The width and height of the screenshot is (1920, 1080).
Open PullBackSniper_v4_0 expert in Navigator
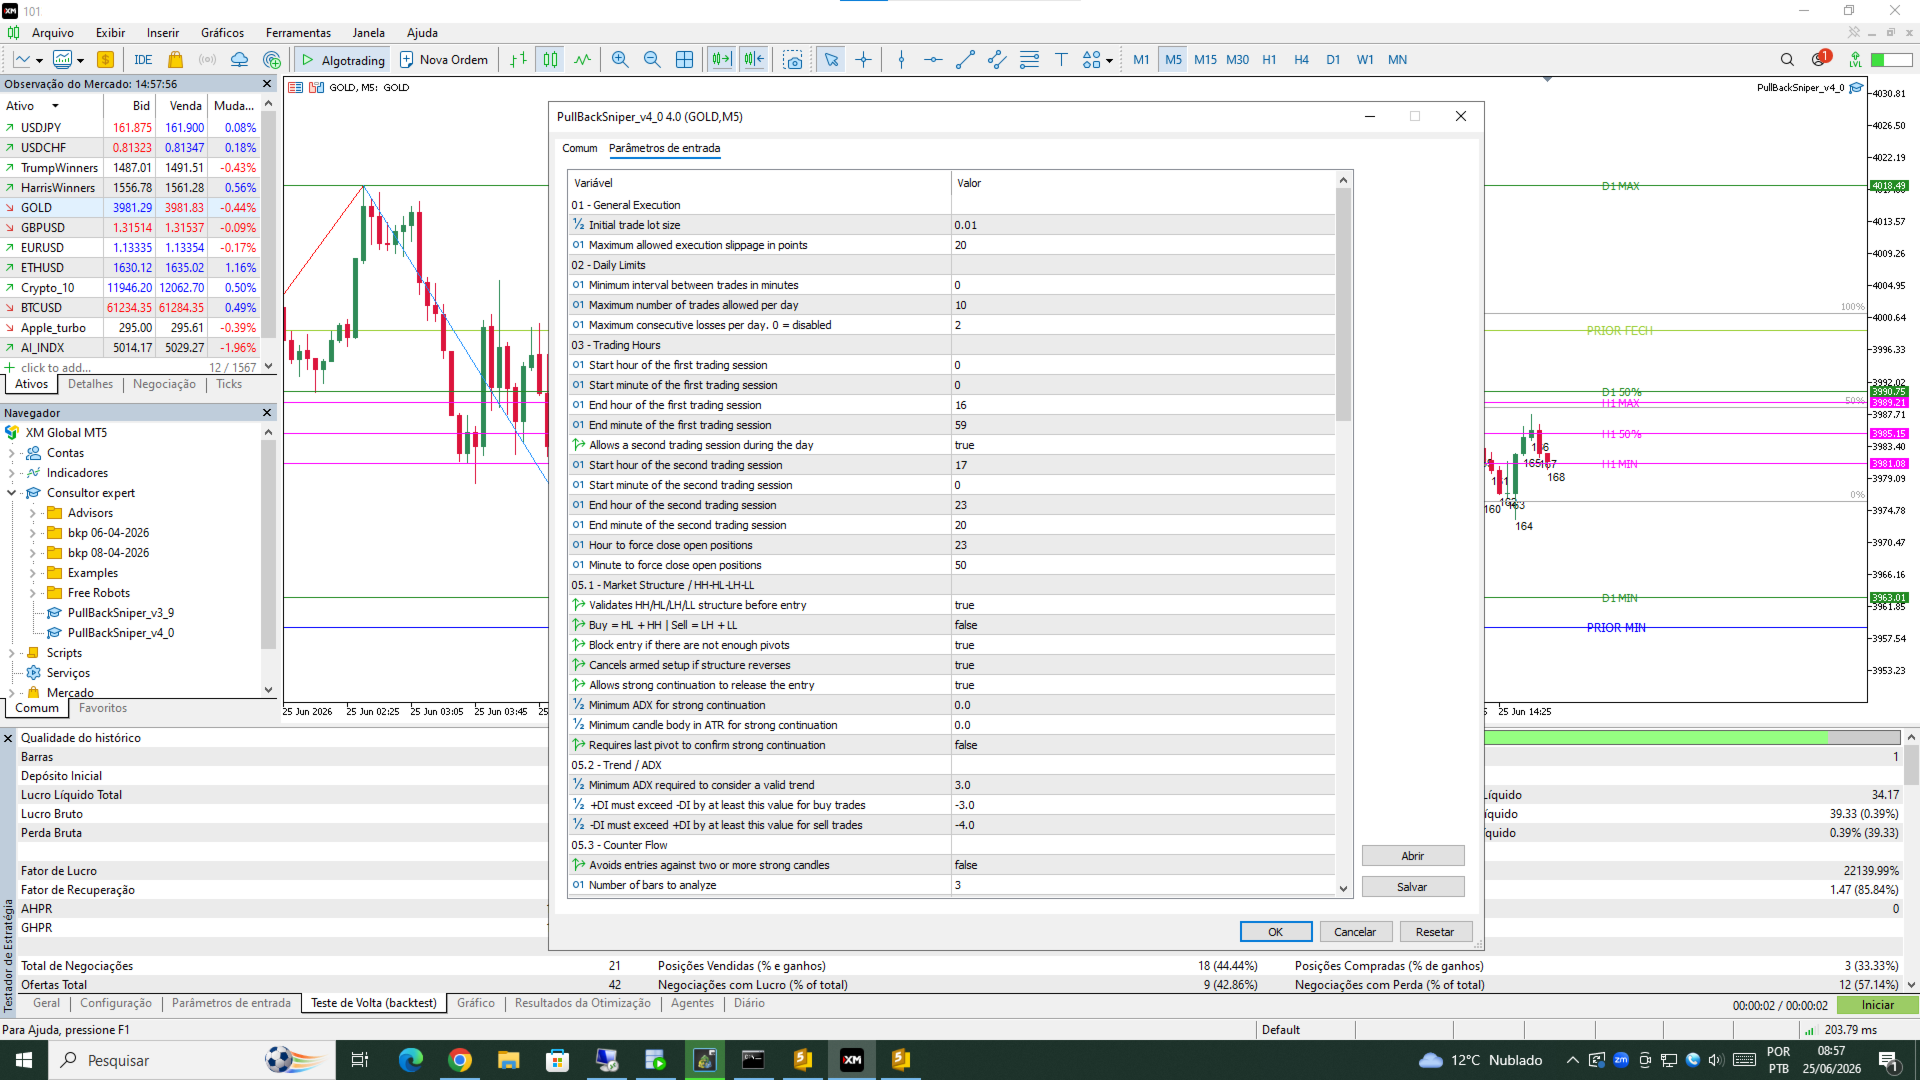coord(120,633)
